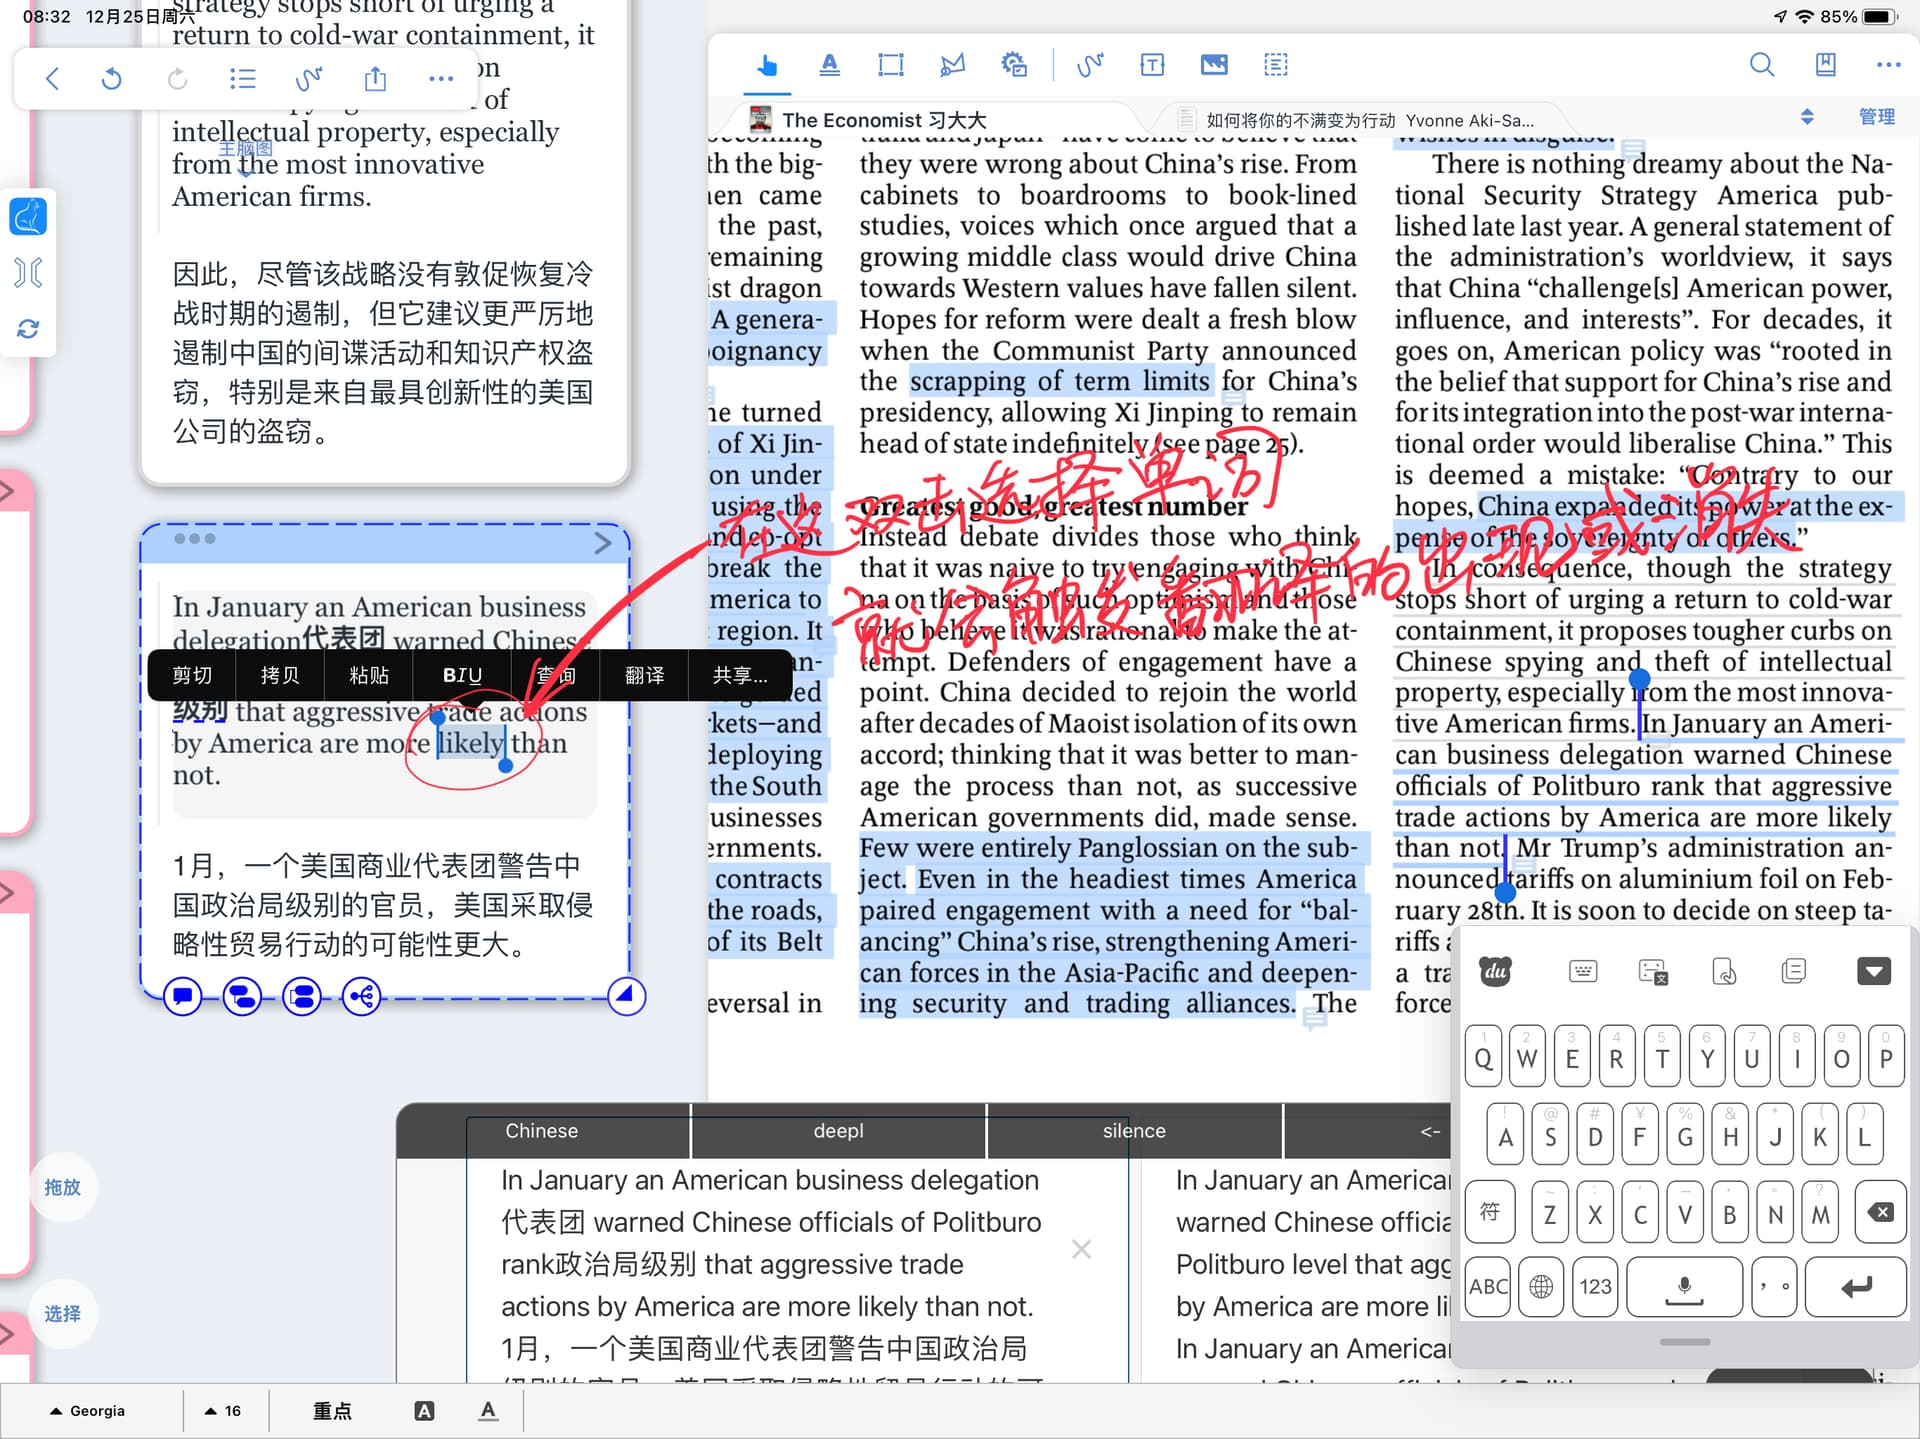Select the image annotation tool
This screenshot has width=1920, height=1439.
[1214, 66]
